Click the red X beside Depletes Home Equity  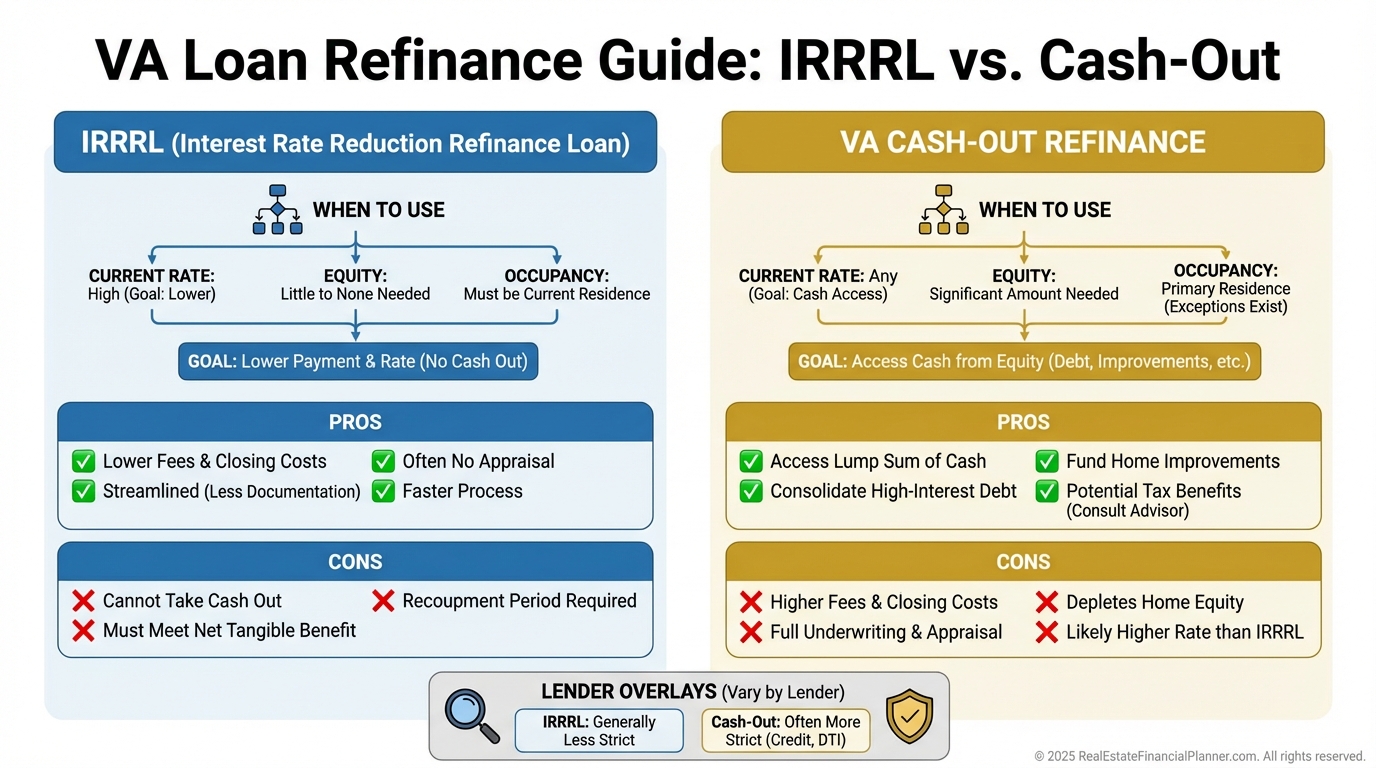click(x=1047, y=602)
